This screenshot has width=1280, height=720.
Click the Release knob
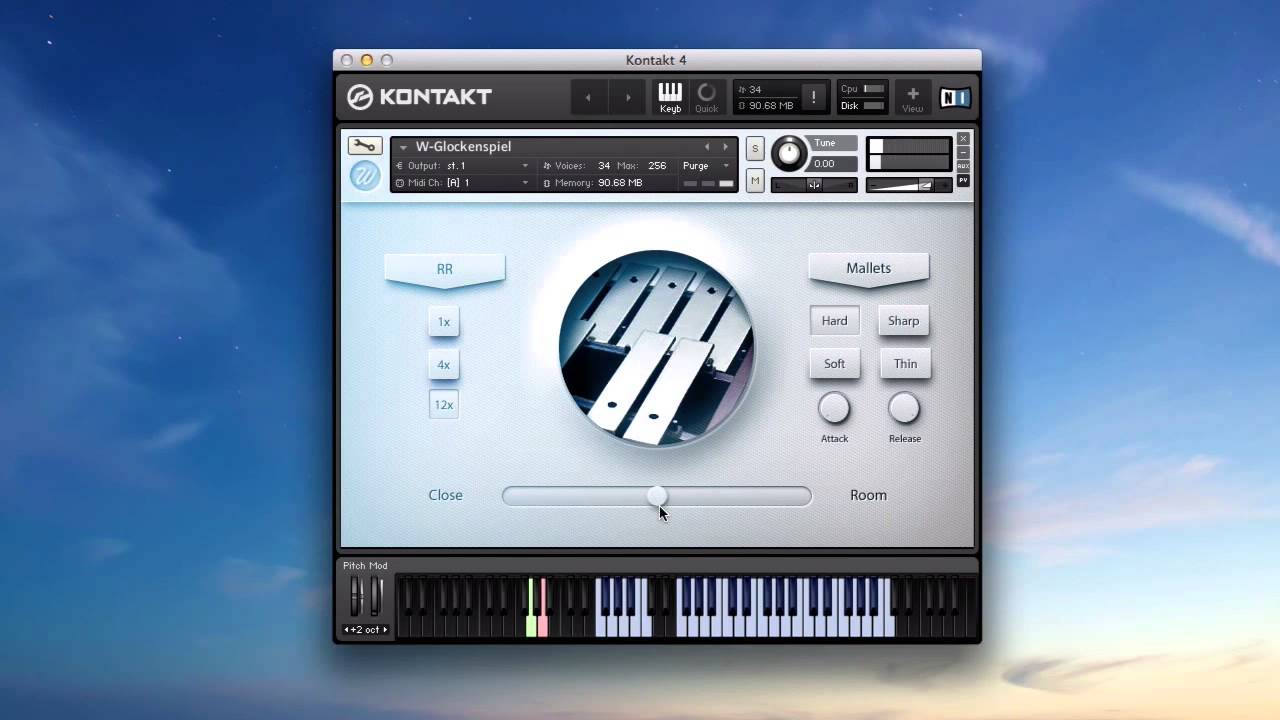click(904, 408)
